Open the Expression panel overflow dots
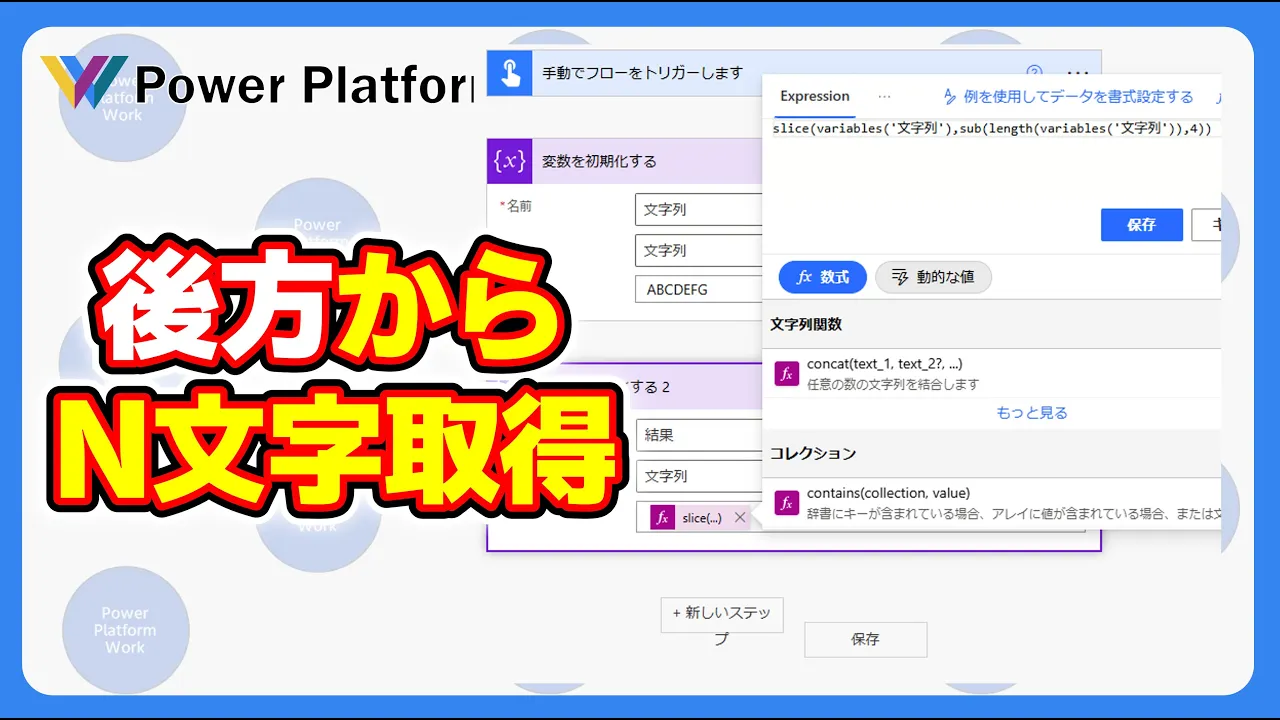 [884, 96]
